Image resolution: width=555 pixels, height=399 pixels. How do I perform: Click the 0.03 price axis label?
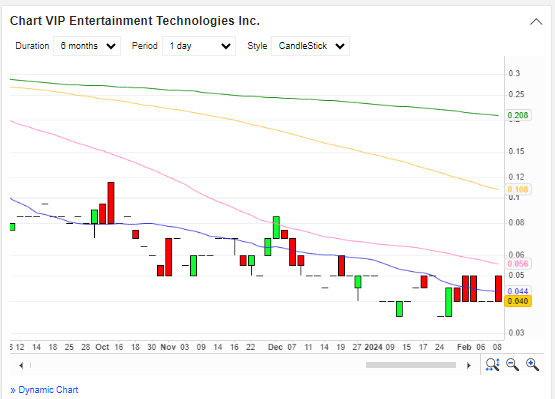click(x=516, y=333)
